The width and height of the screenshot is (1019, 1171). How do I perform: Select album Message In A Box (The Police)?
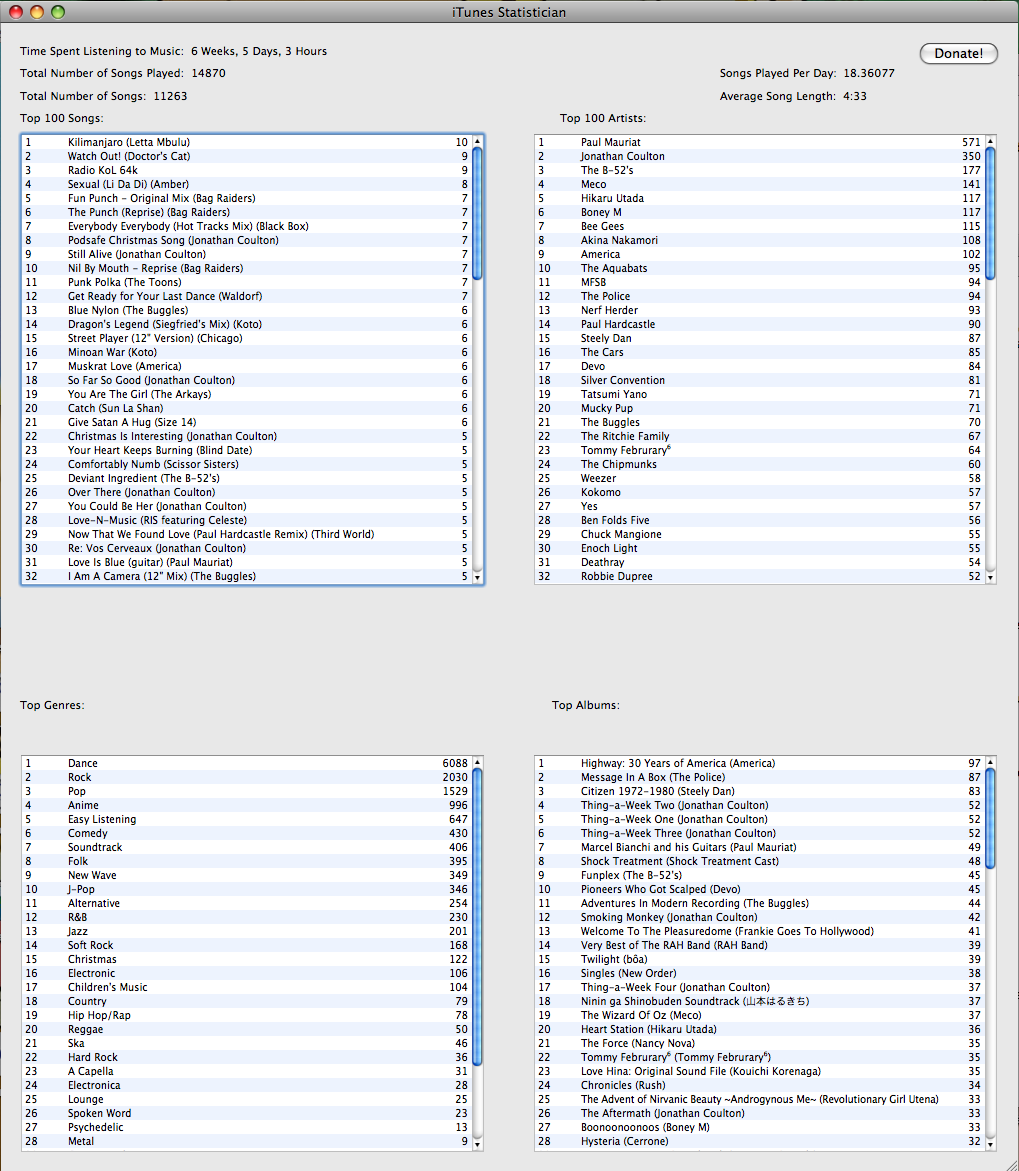pyautogui.click(x=760, y=777)
